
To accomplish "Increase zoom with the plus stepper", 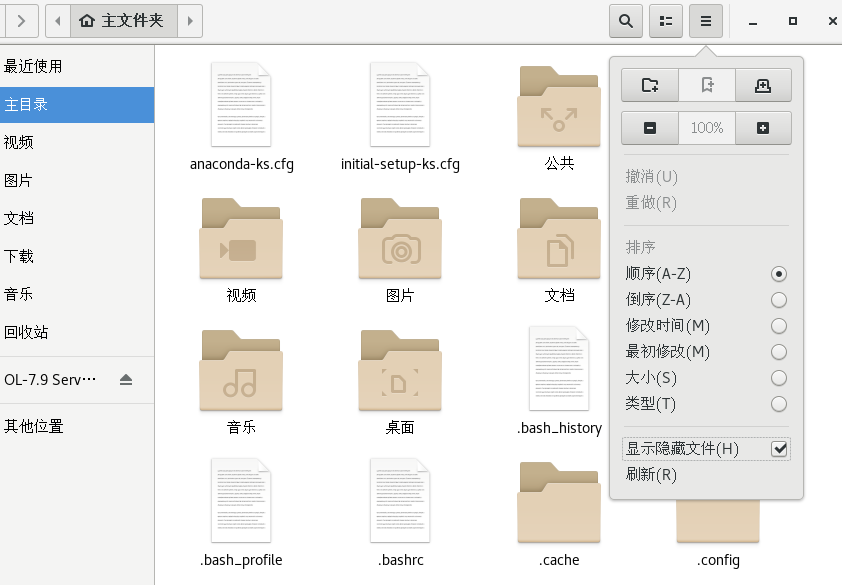I will (x=762, y=128).
